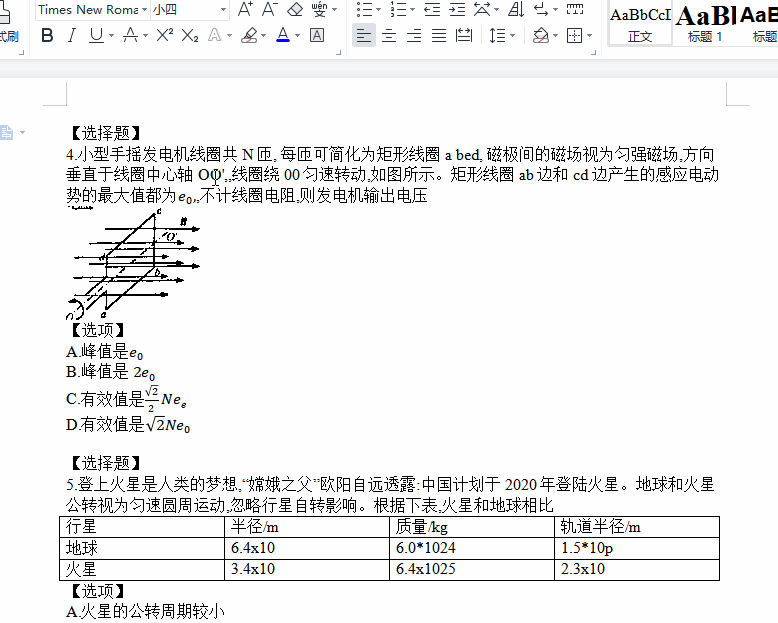
Task: Click the Show/Hide paragraph marks icon
Action: click(x=541, y=9)
